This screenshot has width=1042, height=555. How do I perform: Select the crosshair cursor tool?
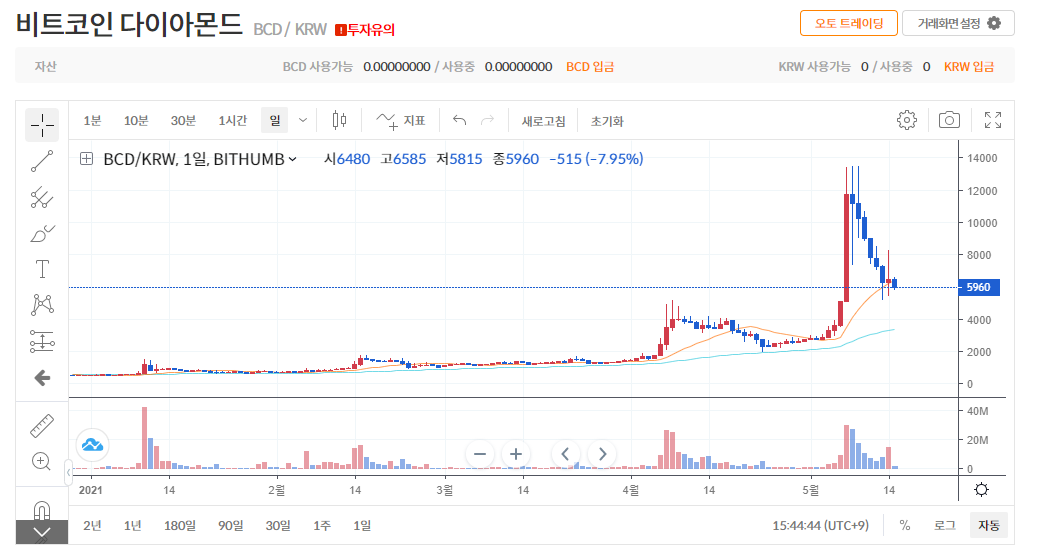42,125
